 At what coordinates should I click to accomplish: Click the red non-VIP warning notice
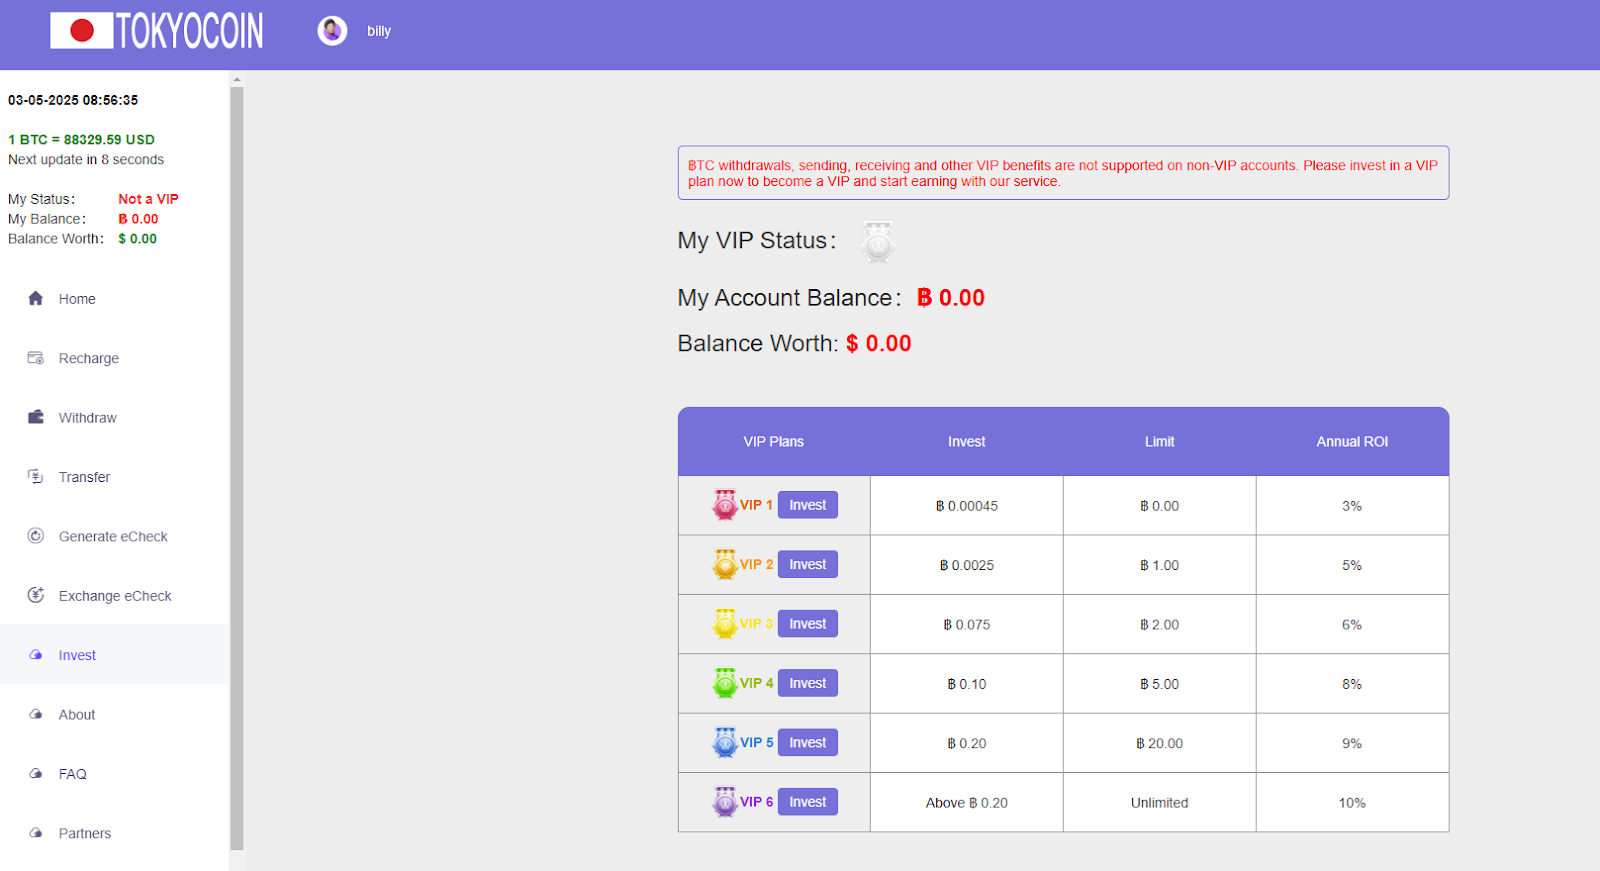click(x=1063, y=173)
